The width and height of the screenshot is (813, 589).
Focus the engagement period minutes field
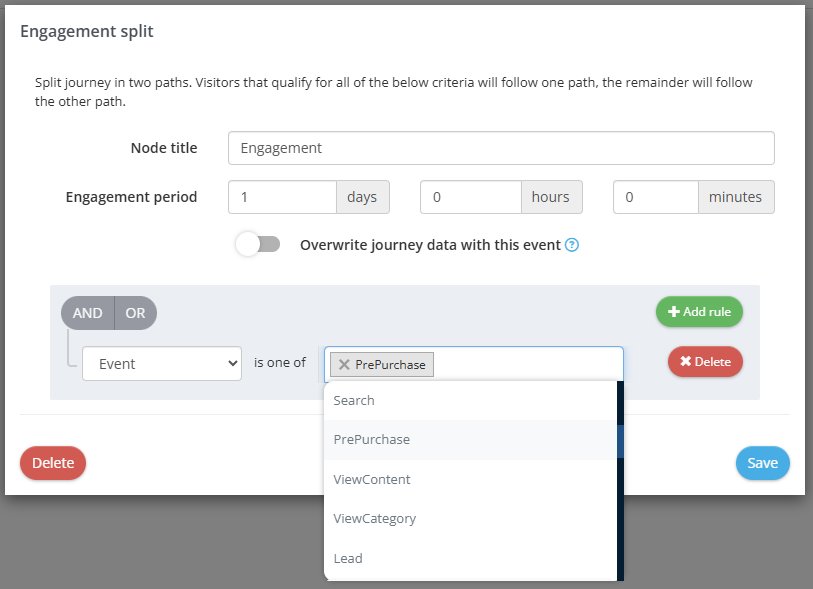[x=655, y=197]
